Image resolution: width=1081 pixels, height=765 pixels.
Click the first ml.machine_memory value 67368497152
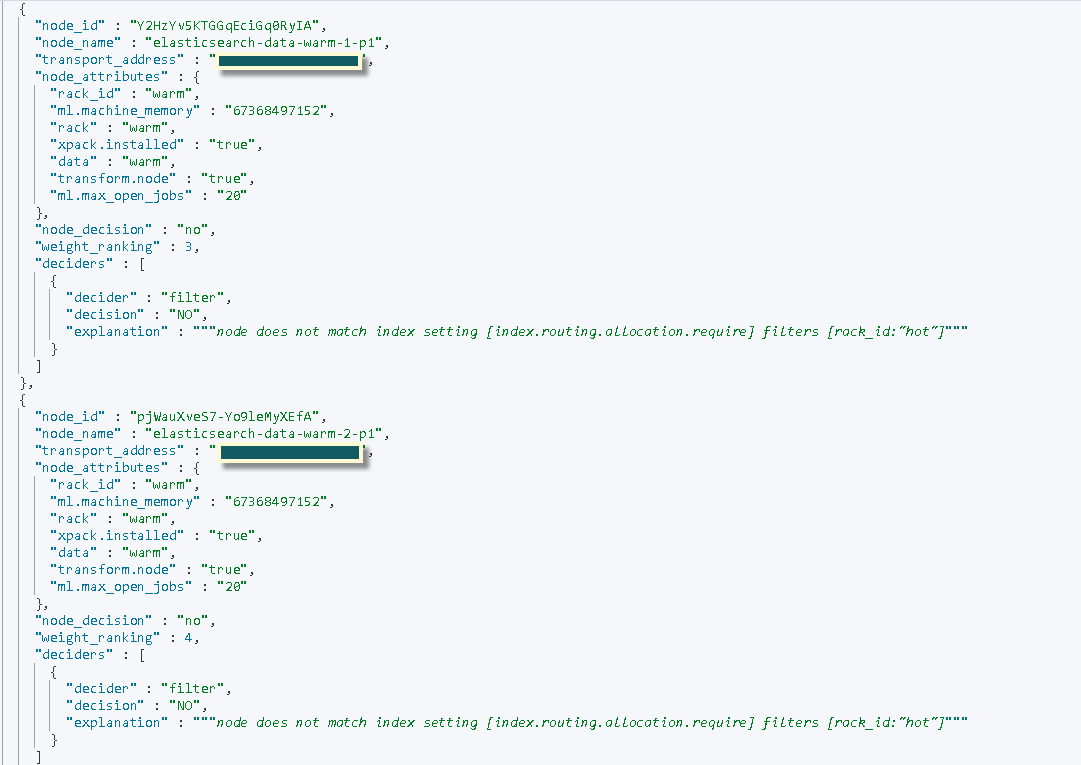point(276,110)
